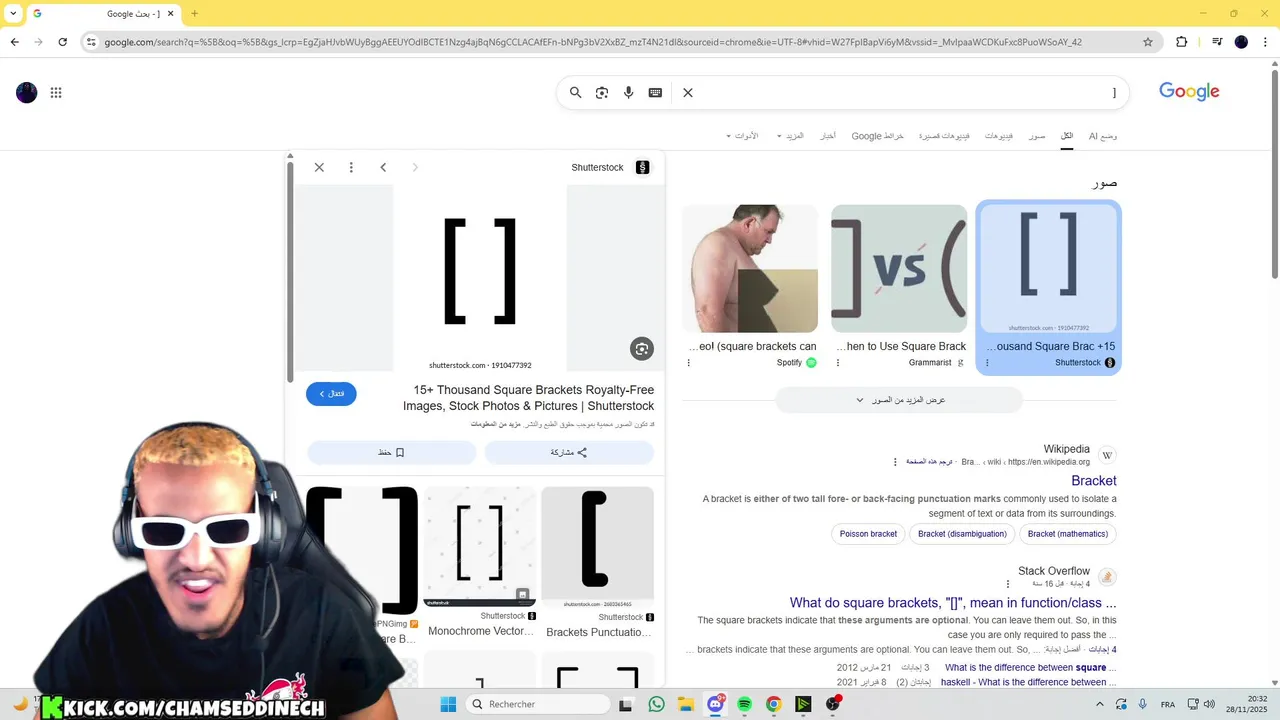Go to Google homepage via the logo
Screen dimensions: 1280x720
pos(1189,91)
